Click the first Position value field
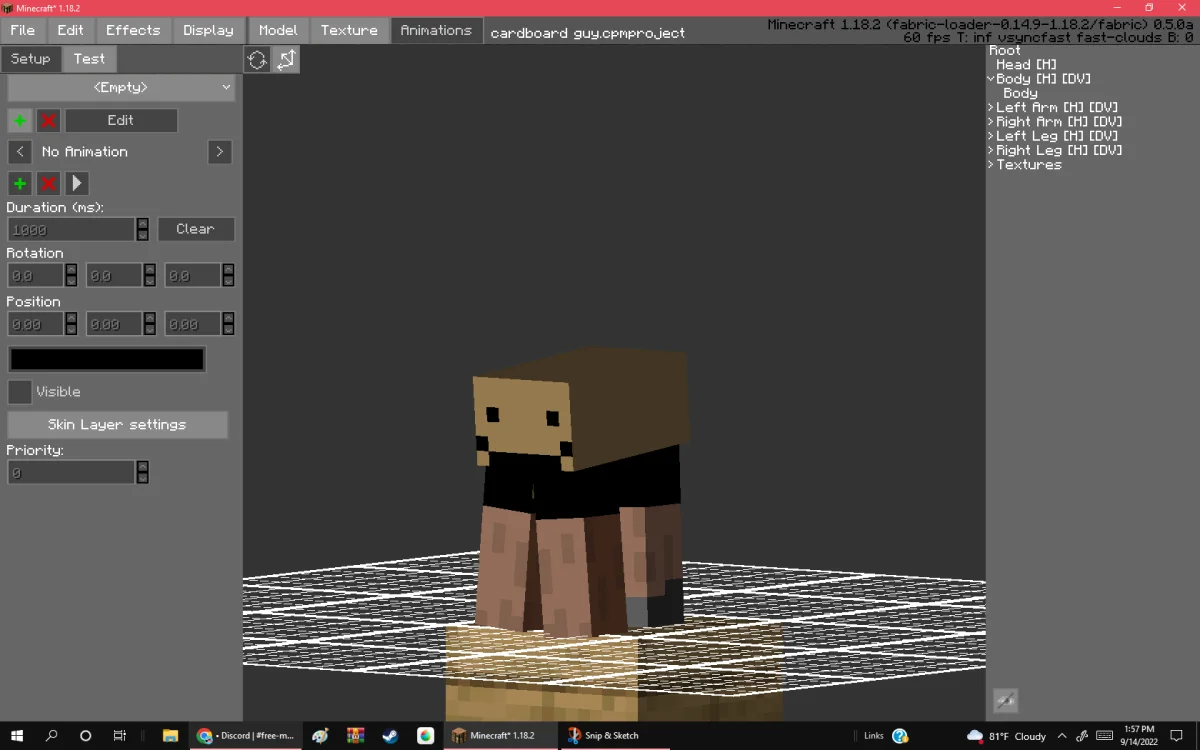1200x750 pixels. click(x=36, y=325)
